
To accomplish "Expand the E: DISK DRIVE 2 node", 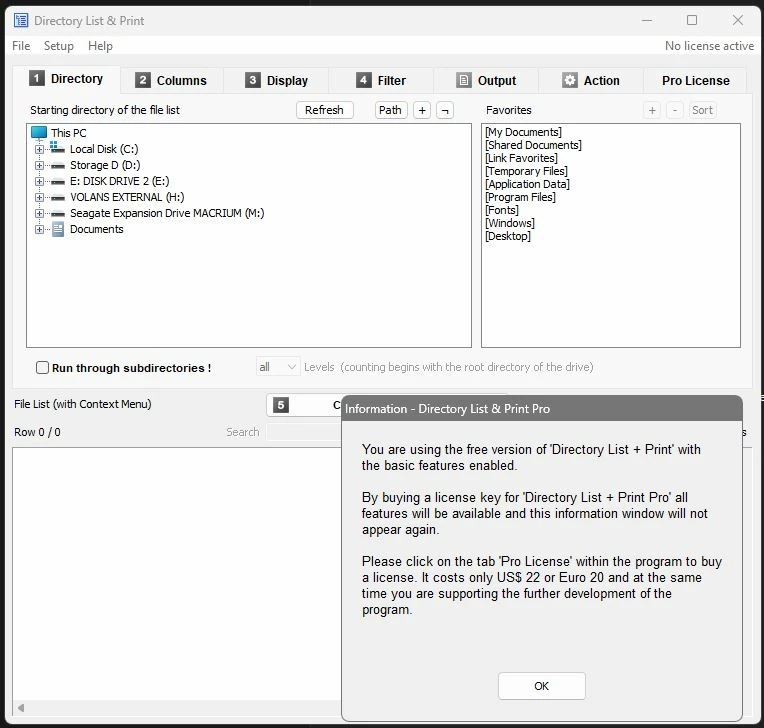I will click(x=39, y=182).
